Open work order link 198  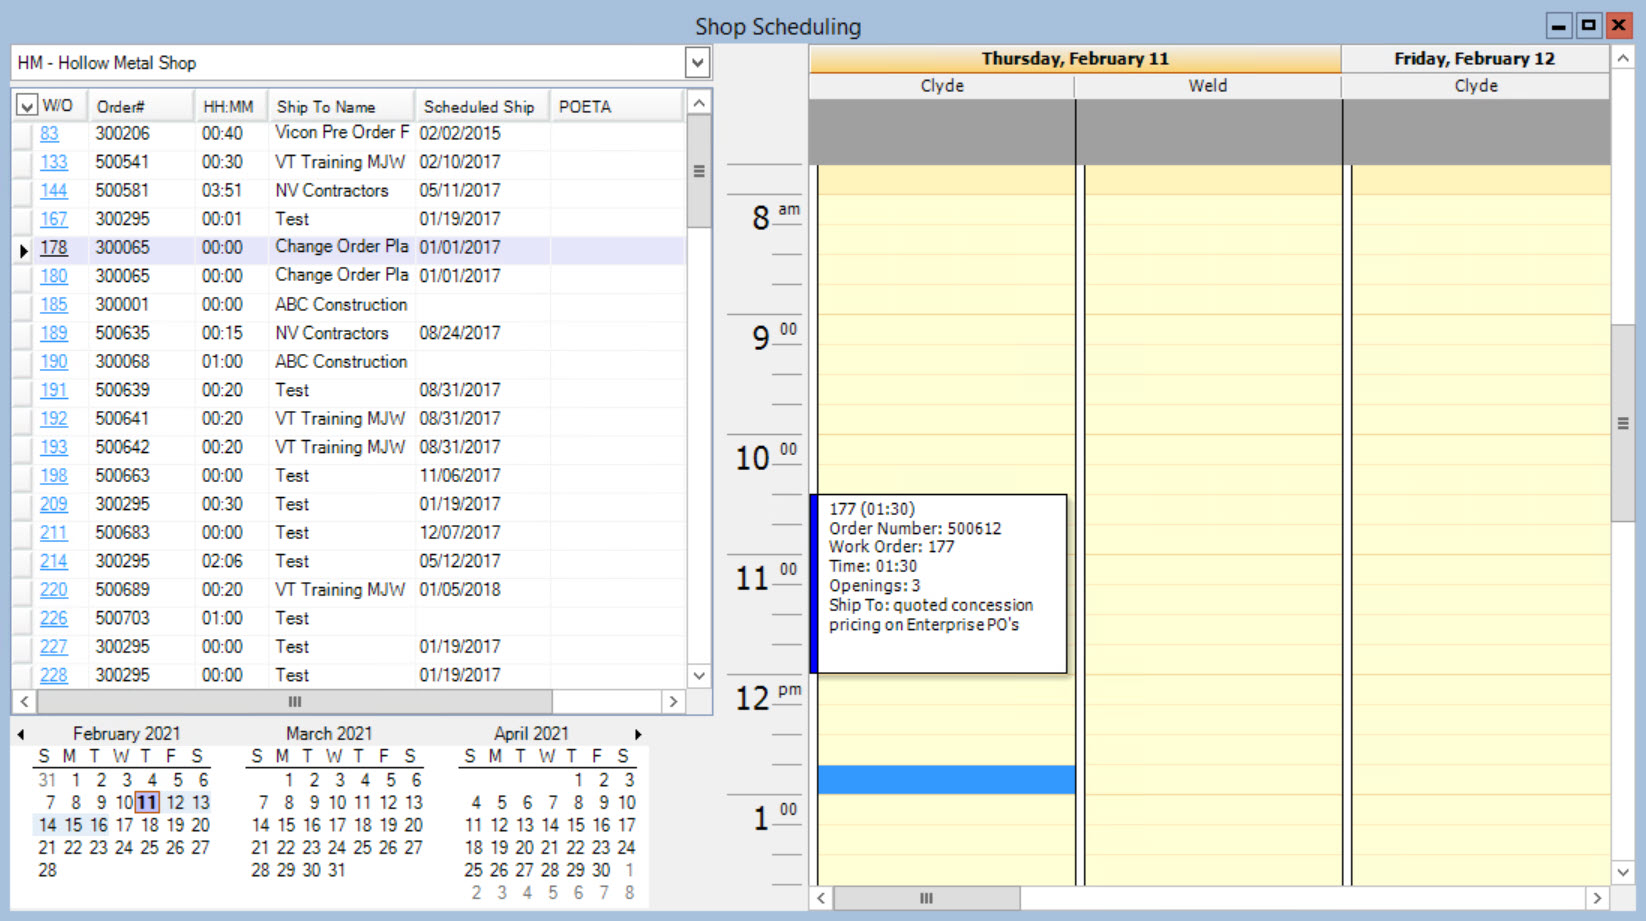click(54, 475)
